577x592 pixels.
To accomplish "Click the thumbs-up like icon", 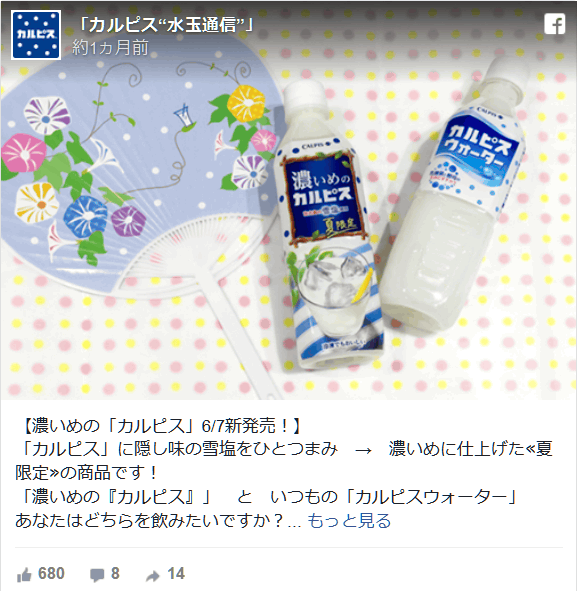I will pyautogui.click(x=24, y=575).
